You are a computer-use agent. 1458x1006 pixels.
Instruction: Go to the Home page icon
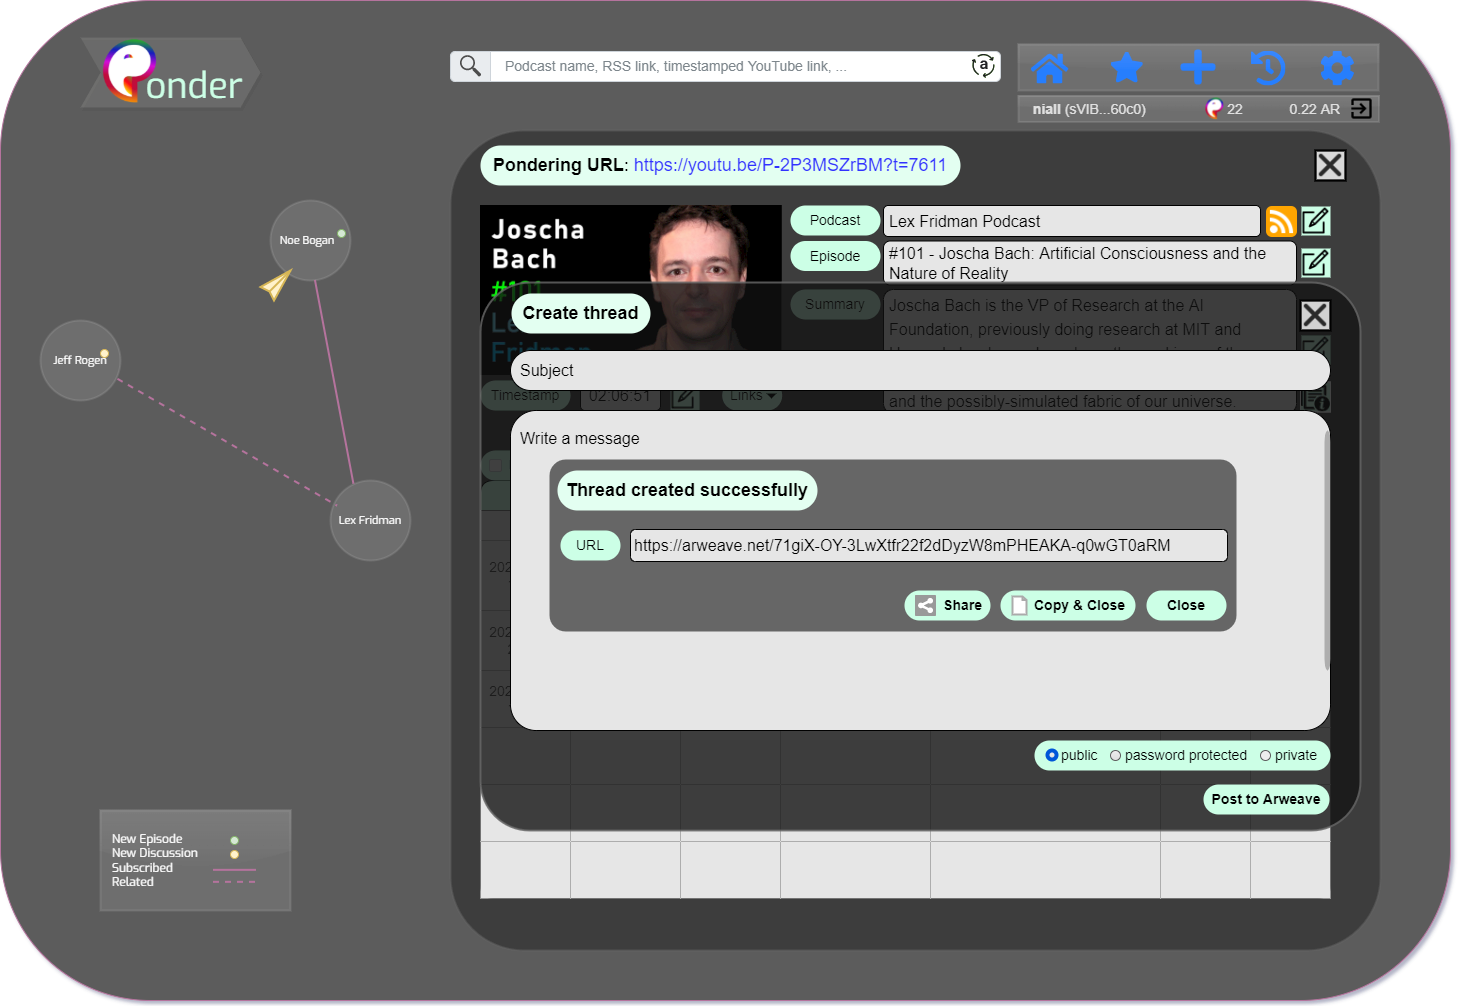1050,68
